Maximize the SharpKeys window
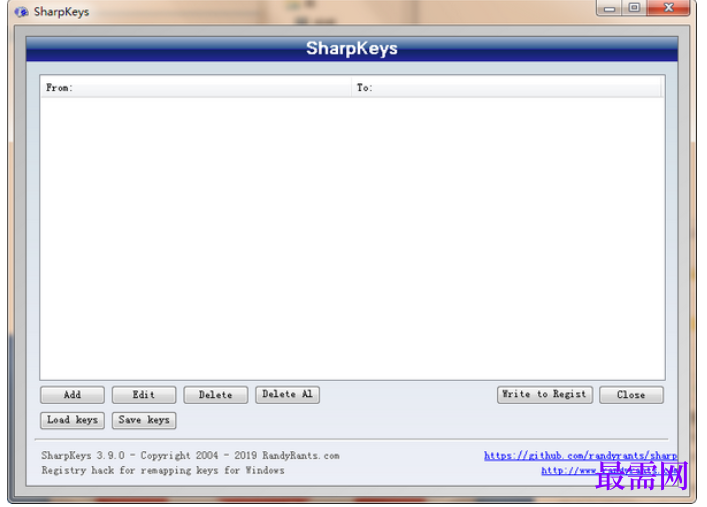707x507 pixels. (x=634, y=8)
